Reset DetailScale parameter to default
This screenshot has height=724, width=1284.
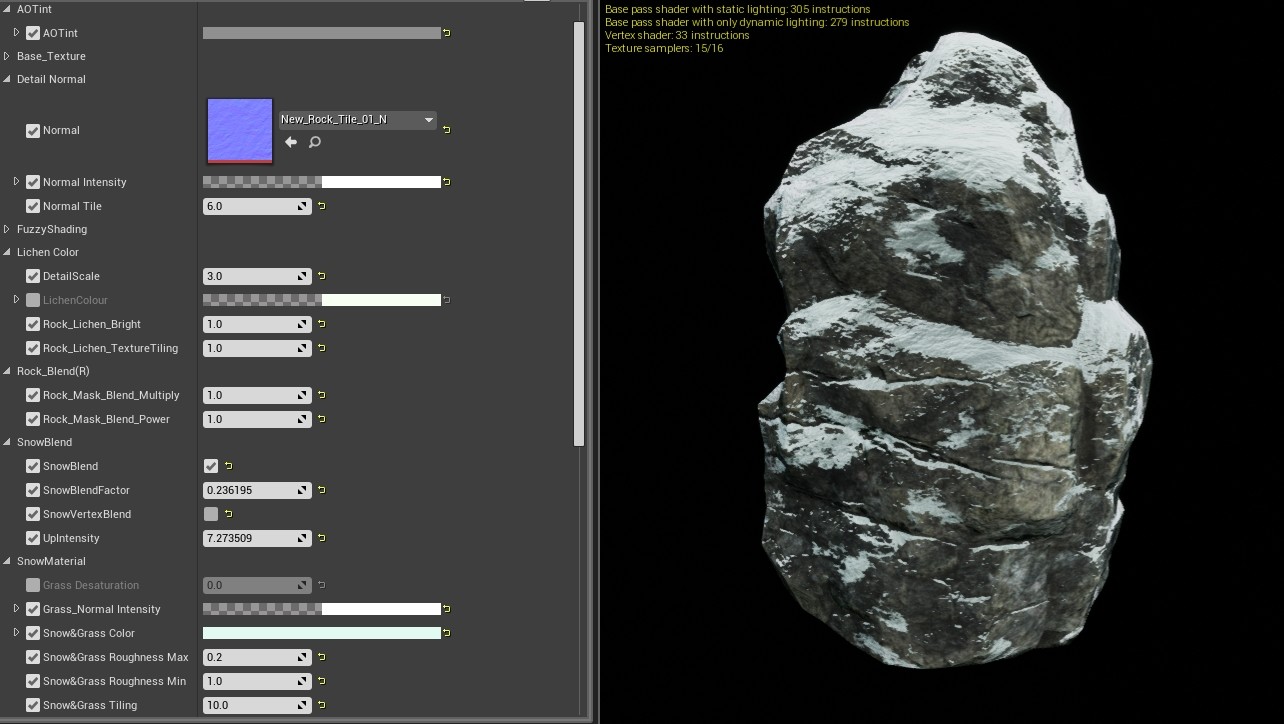(321, 276)
